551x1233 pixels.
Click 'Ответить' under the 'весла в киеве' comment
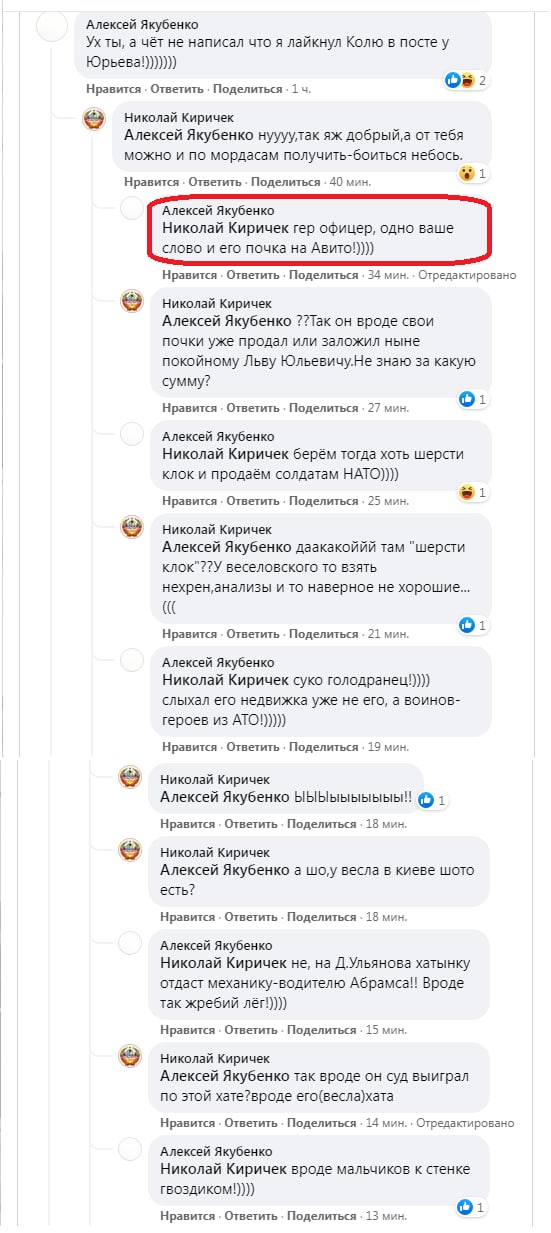(250, 917)
